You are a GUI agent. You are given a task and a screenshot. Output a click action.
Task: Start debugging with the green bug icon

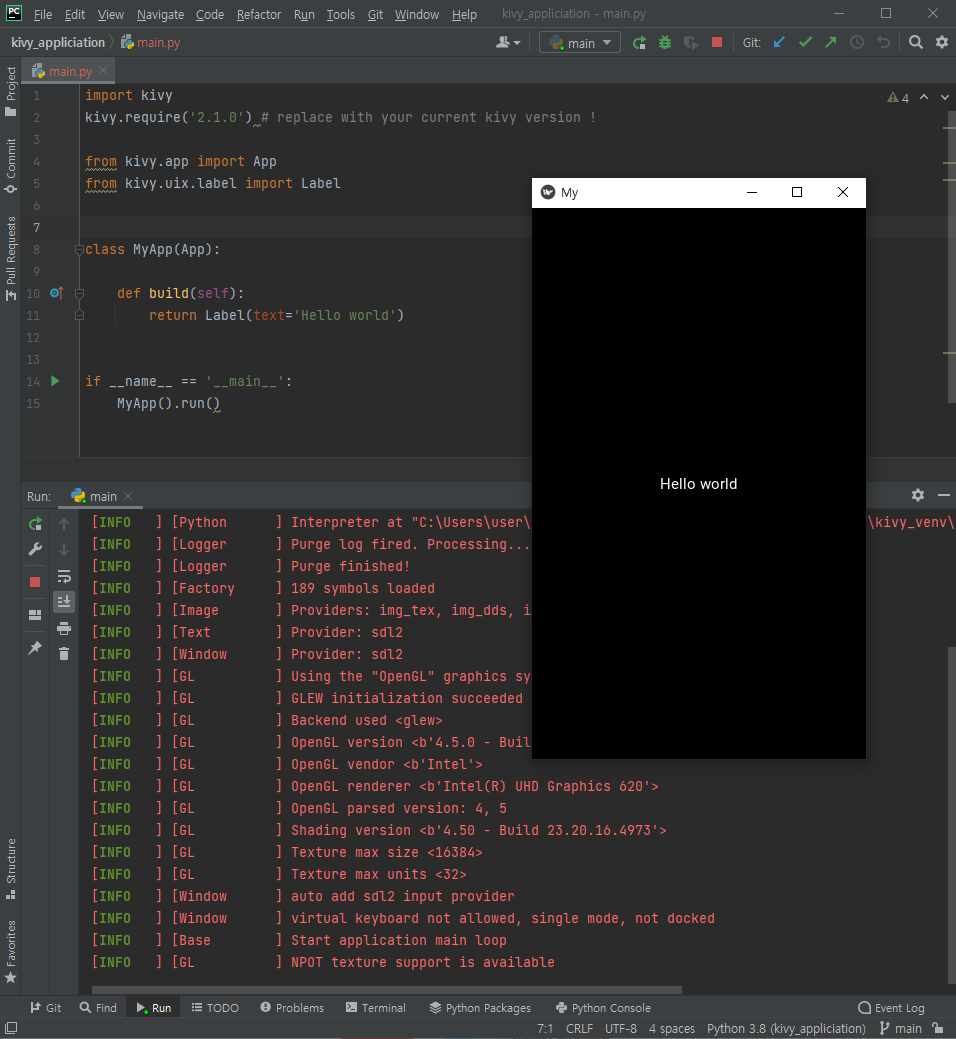tap(664, 43)
